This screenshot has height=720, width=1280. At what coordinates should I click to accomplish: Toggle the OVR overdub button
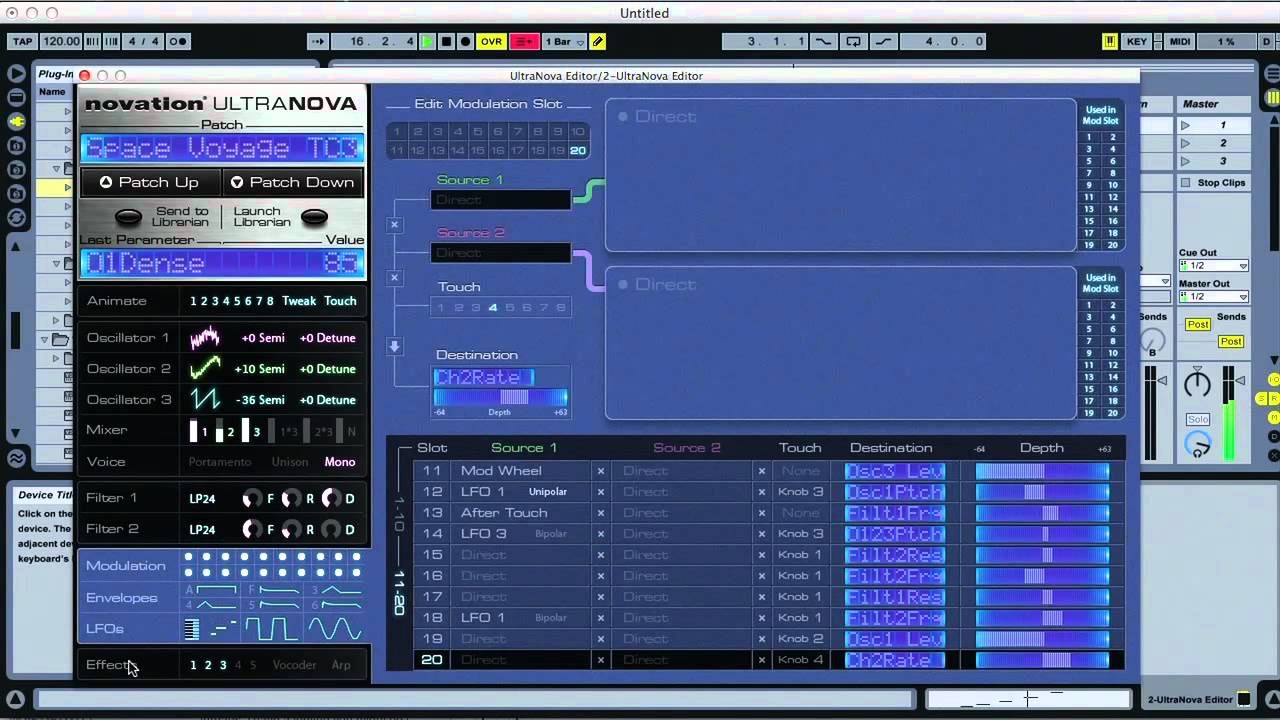coord(491,41)
